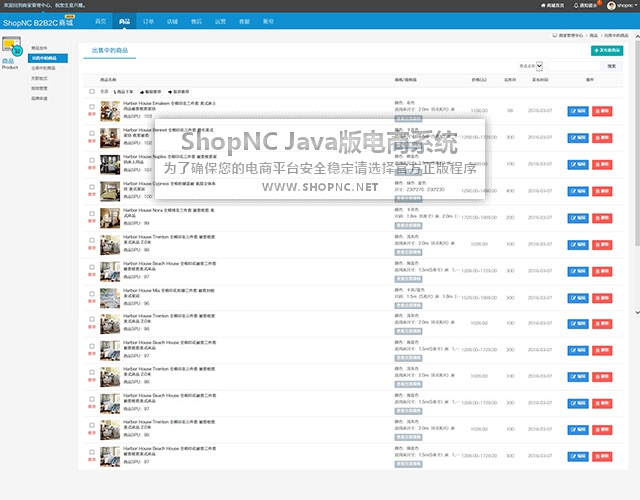Viewport: 640px width, 500px height.
Task: Click gray spec button in Nora row
Action: click(408, 226)
